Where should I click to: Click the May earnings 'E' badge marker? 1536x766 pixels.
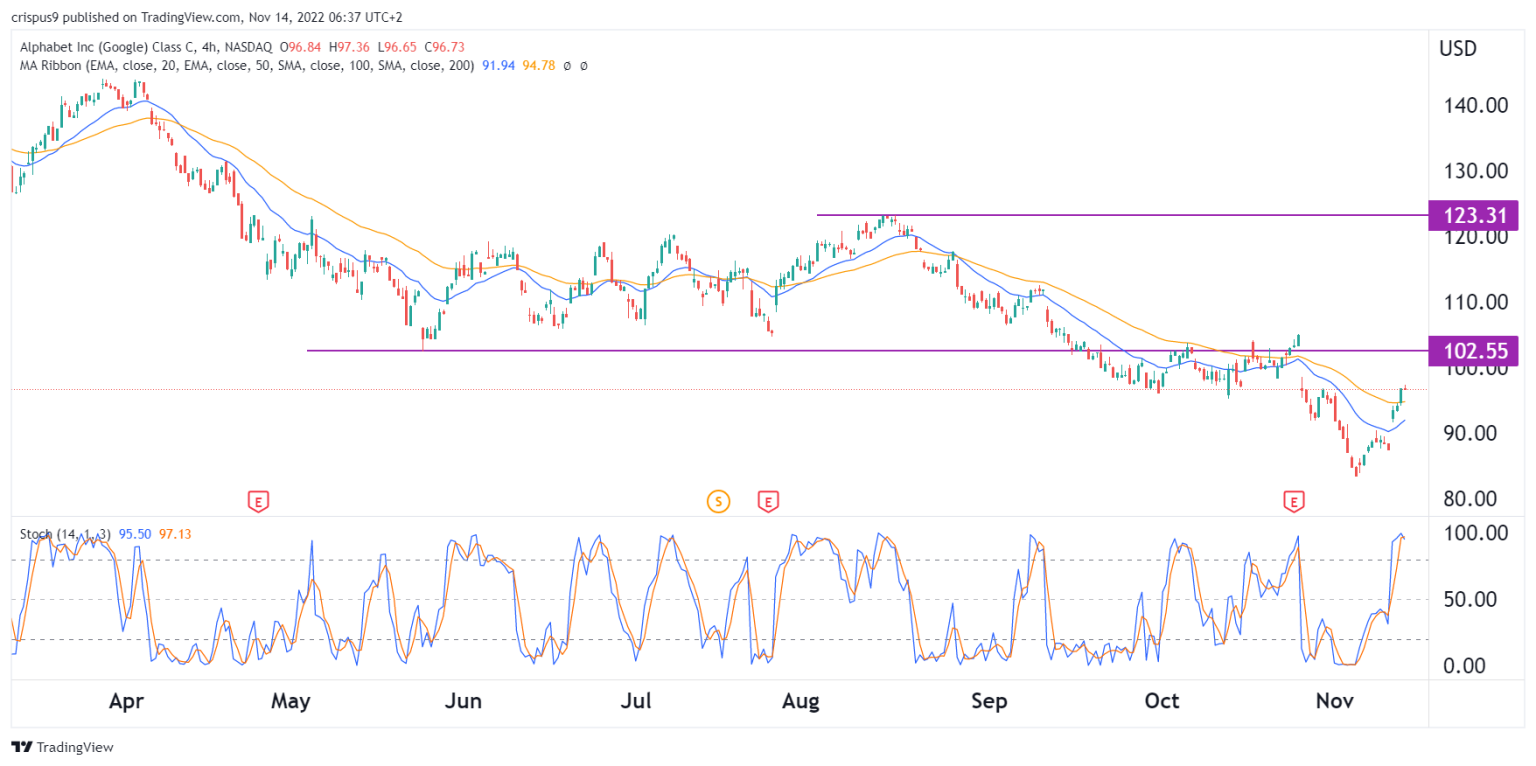260,502
